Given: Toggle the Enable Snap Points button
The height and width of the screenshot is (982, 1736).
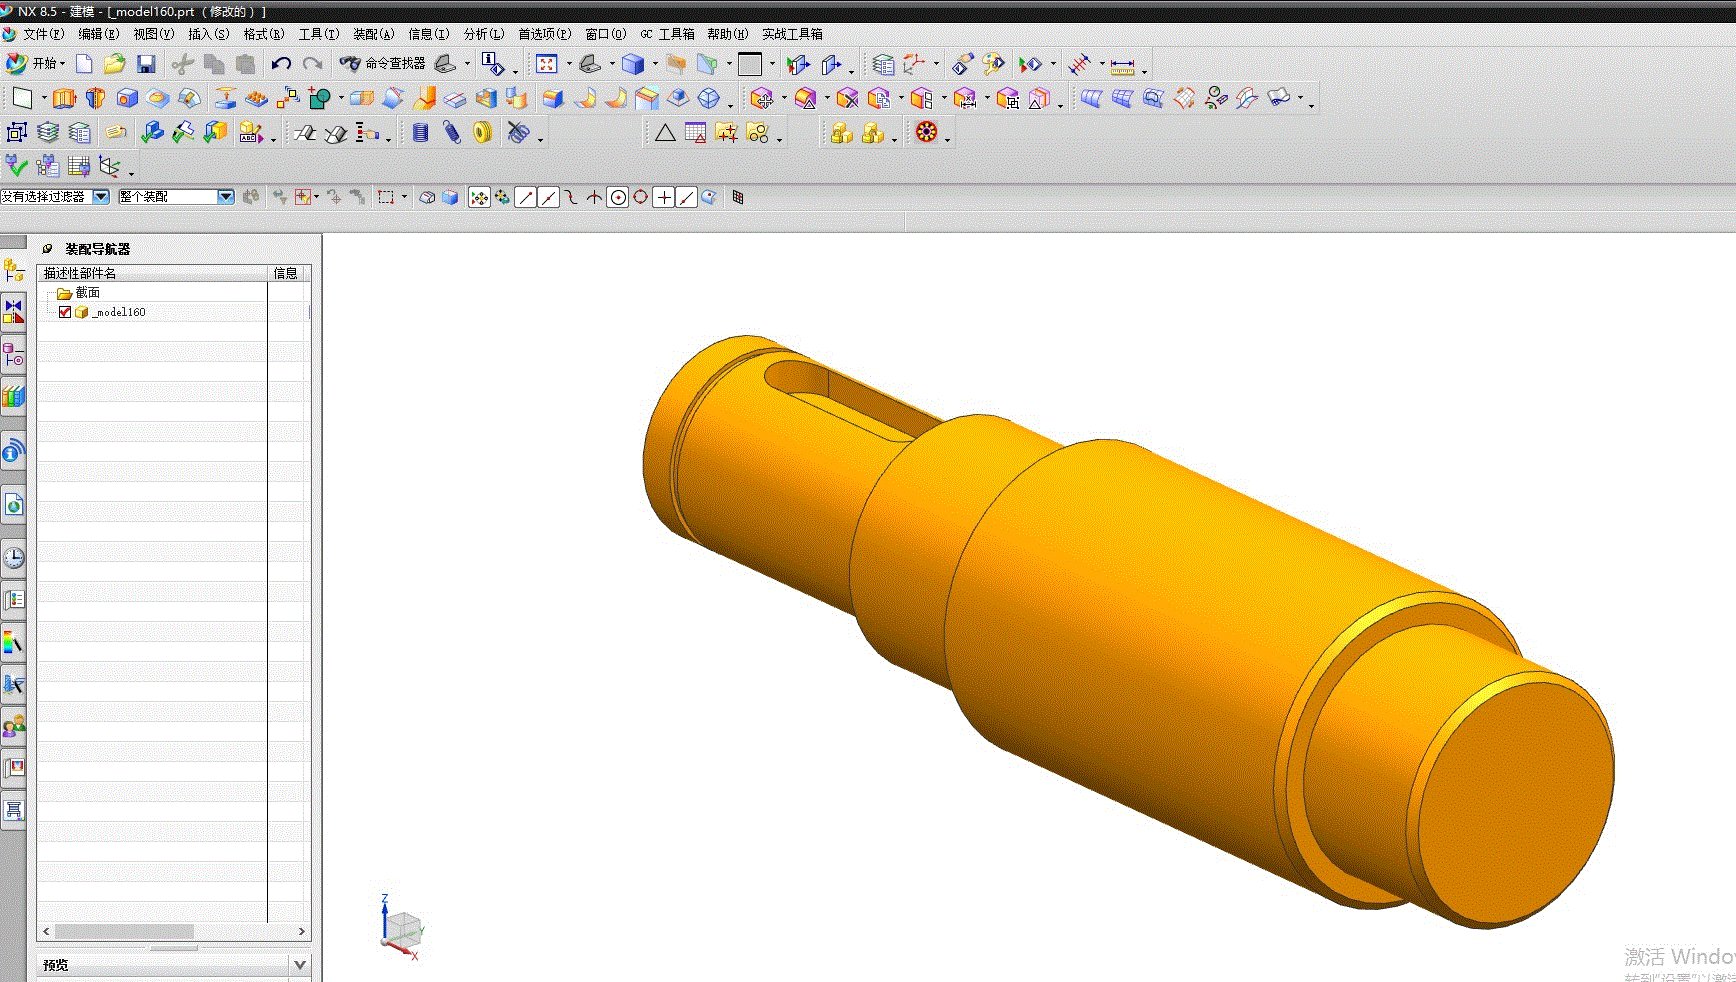Looking at the screenshot, I should 479,198.
